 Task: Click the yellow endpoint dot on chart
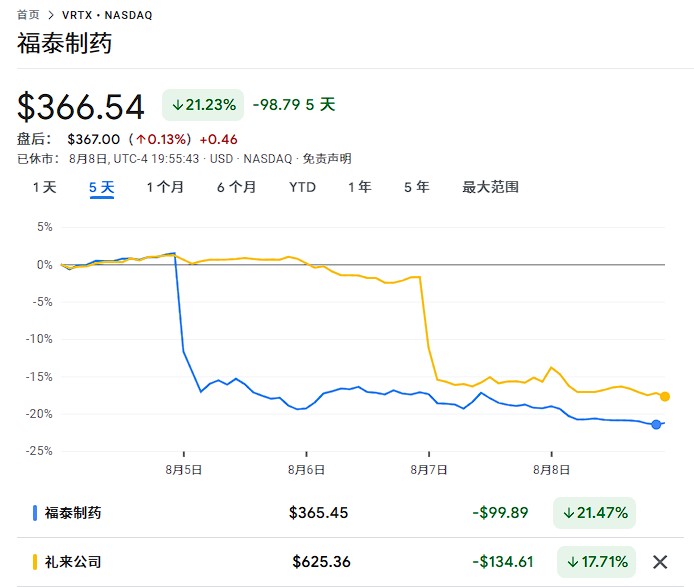(x=665, y=397)
